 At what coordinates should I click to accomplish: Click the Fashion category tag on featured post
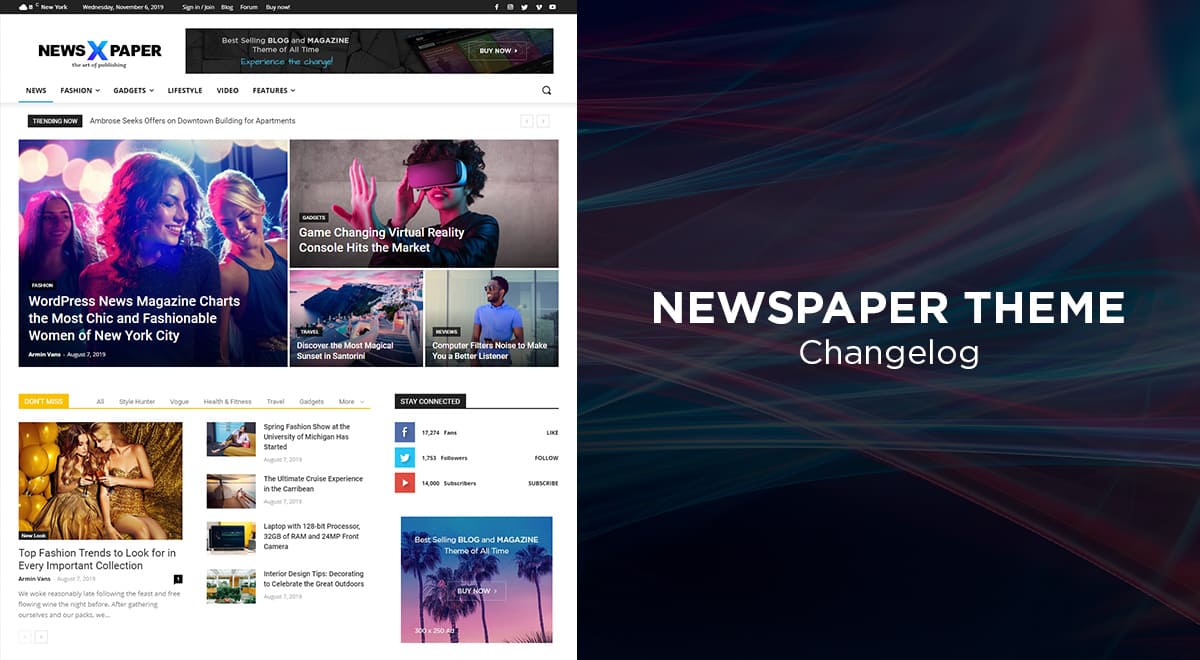point(42,285)
